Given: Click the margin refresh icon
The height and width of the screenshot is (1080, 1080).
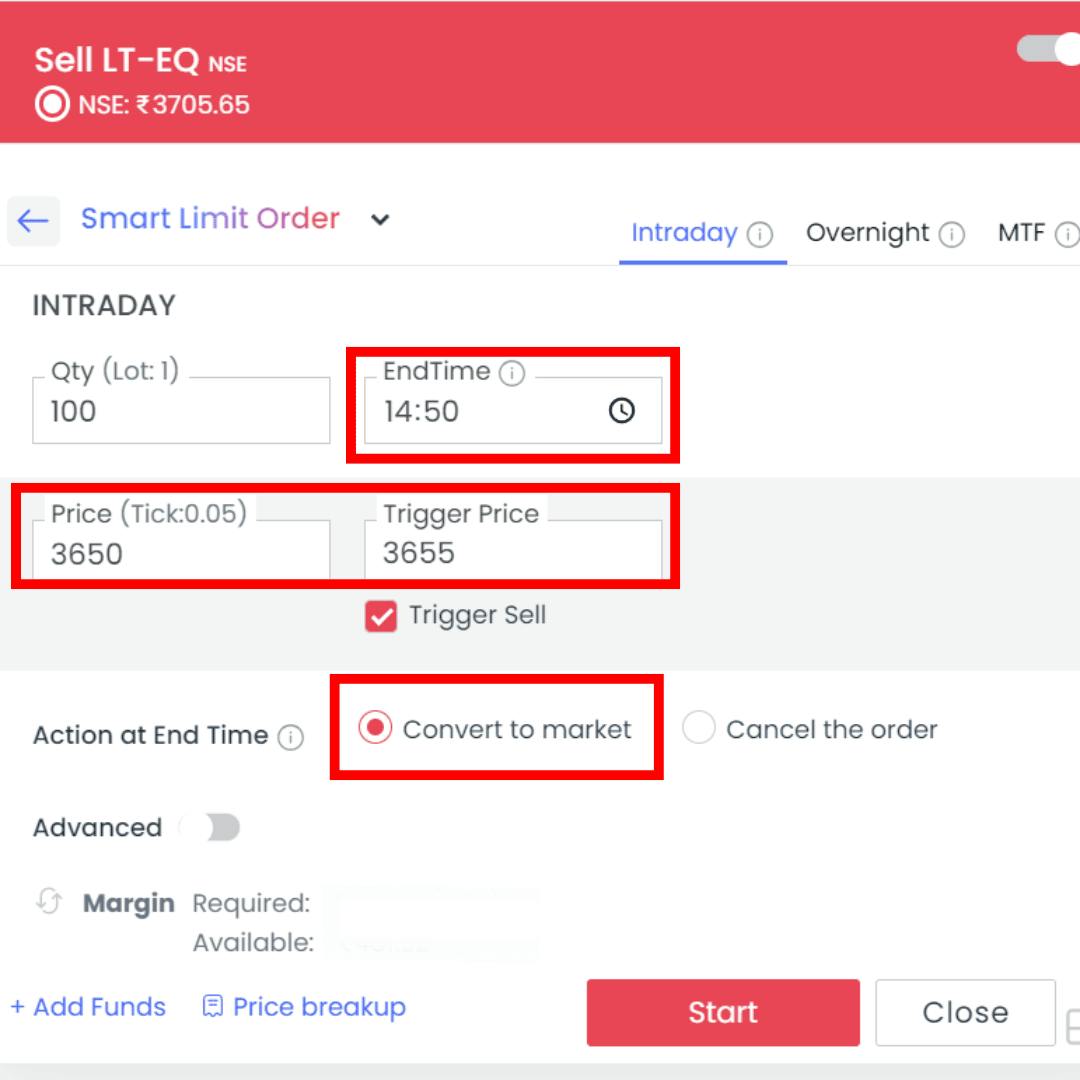Looking at the screenshot, I should coord(48,900).
